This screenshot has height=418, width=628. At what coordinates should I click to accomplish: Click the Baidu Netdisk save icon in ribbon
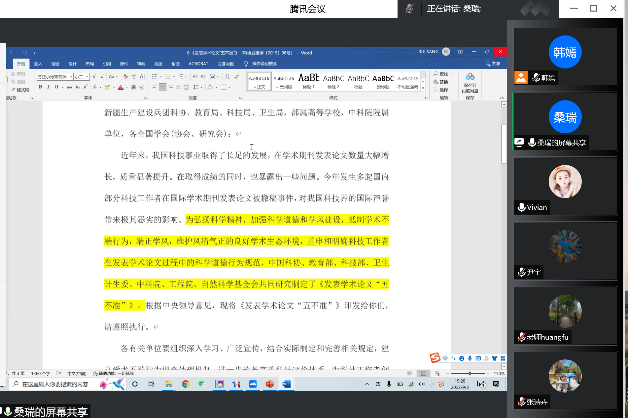click(x=471, y=79)
